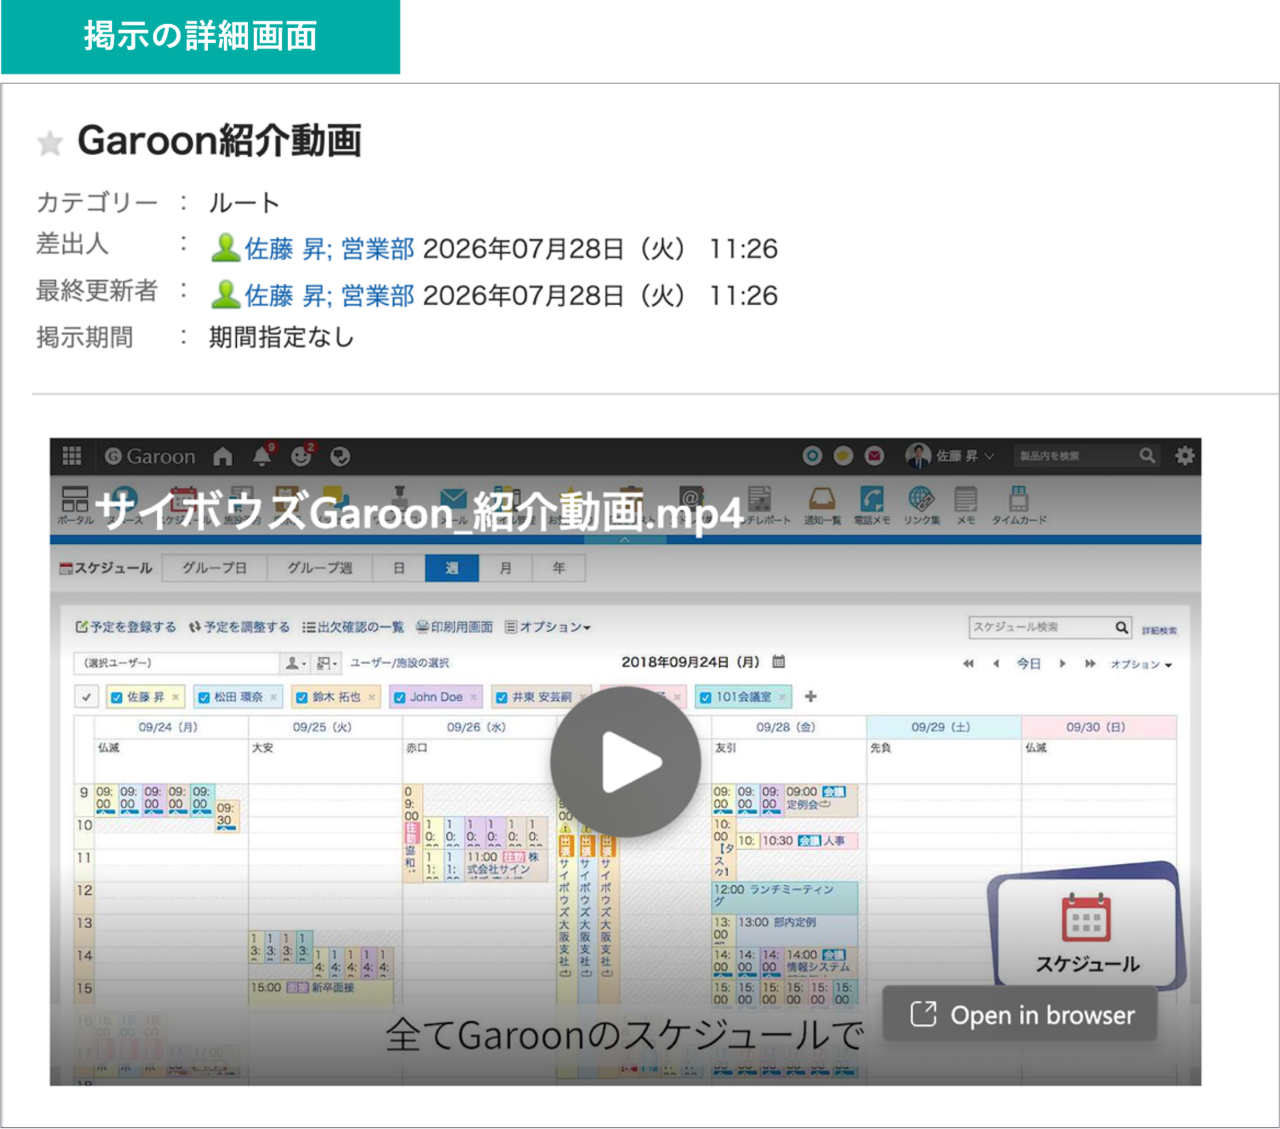Open 出欠確認の一覧 list

click(x=353, y=627)
